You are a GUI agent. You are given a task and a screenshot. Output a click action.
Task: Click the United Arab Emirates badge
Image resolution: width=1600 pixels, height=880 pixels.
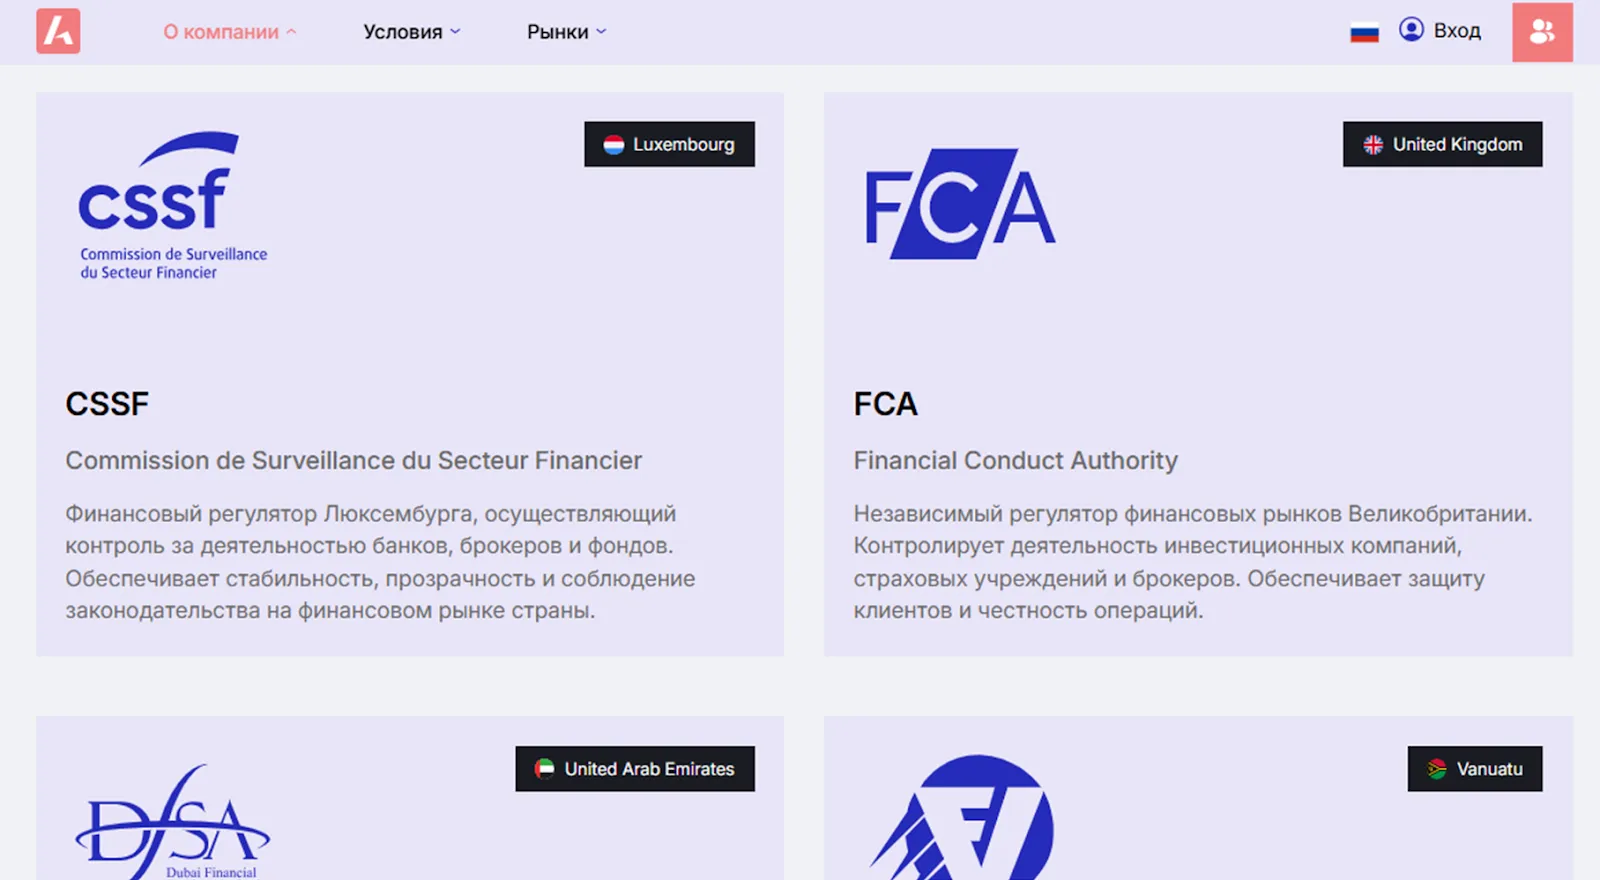click(635, 769)
